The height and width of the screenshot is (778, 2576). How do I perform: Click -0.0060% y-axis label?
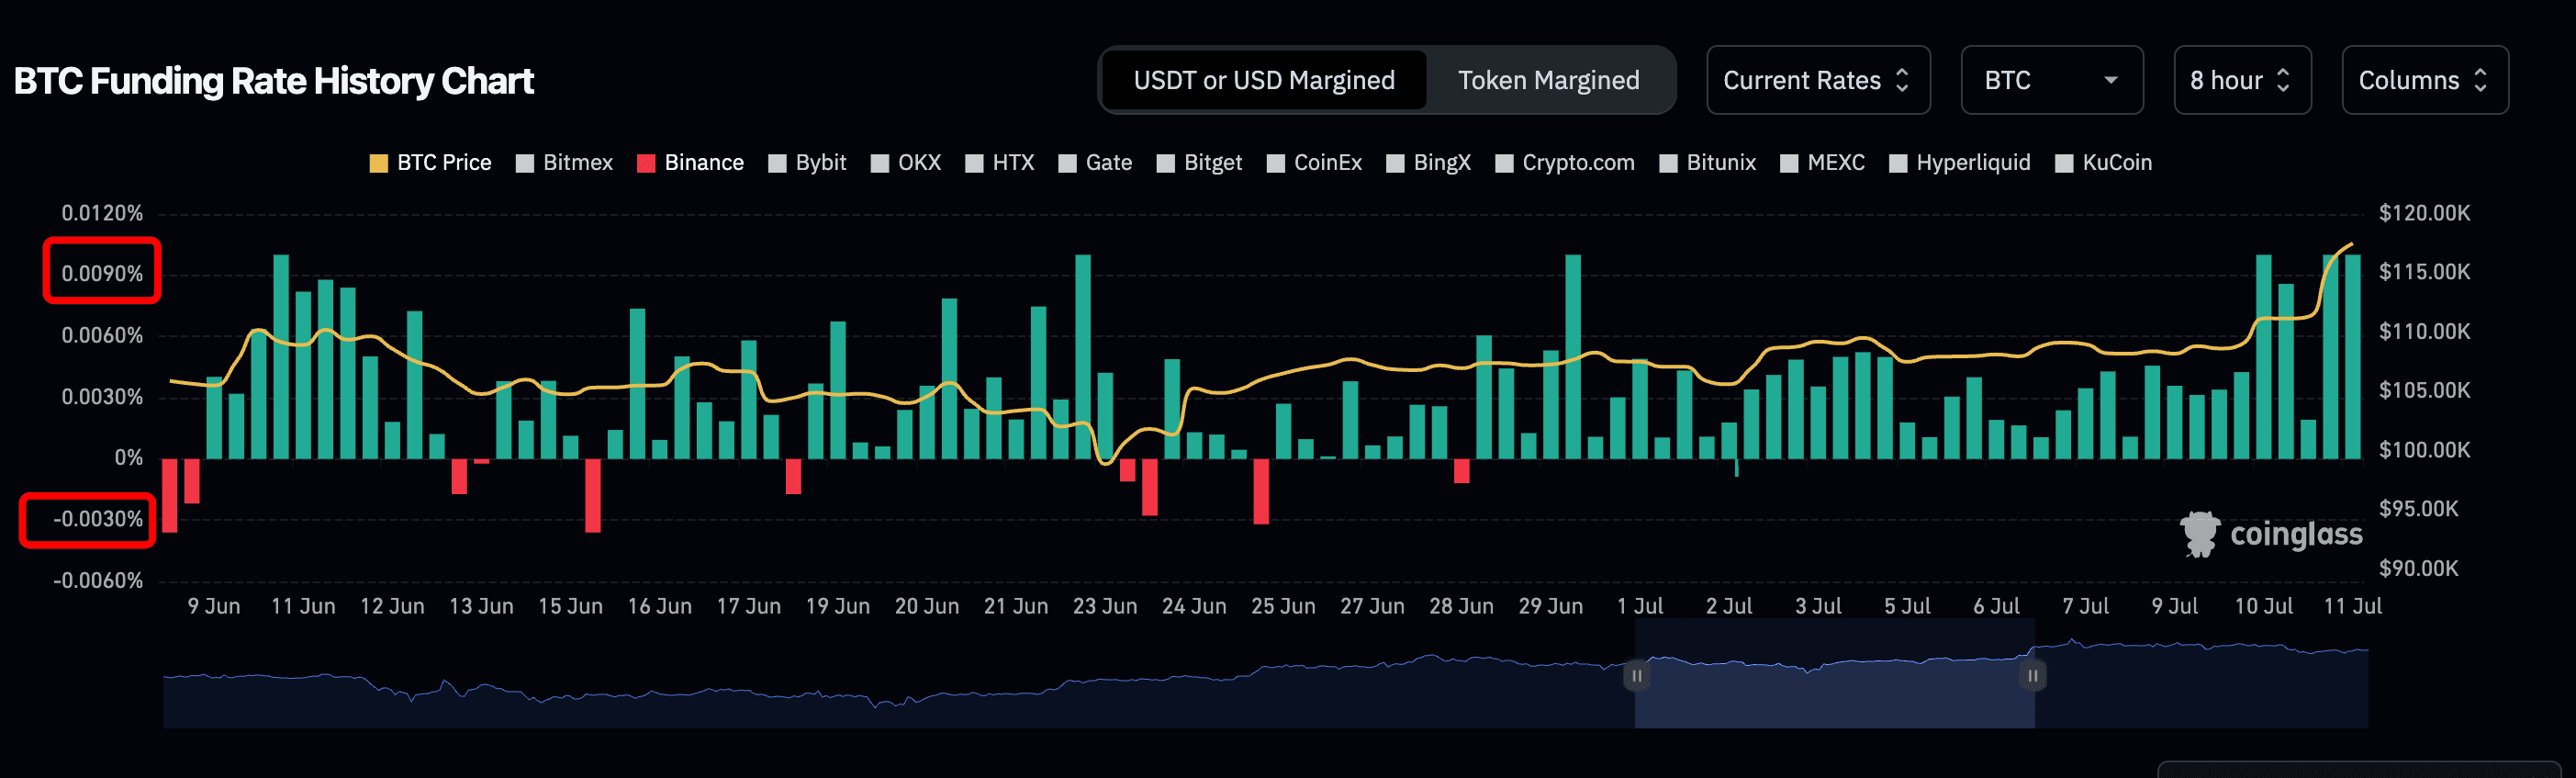tap(98, 581)
